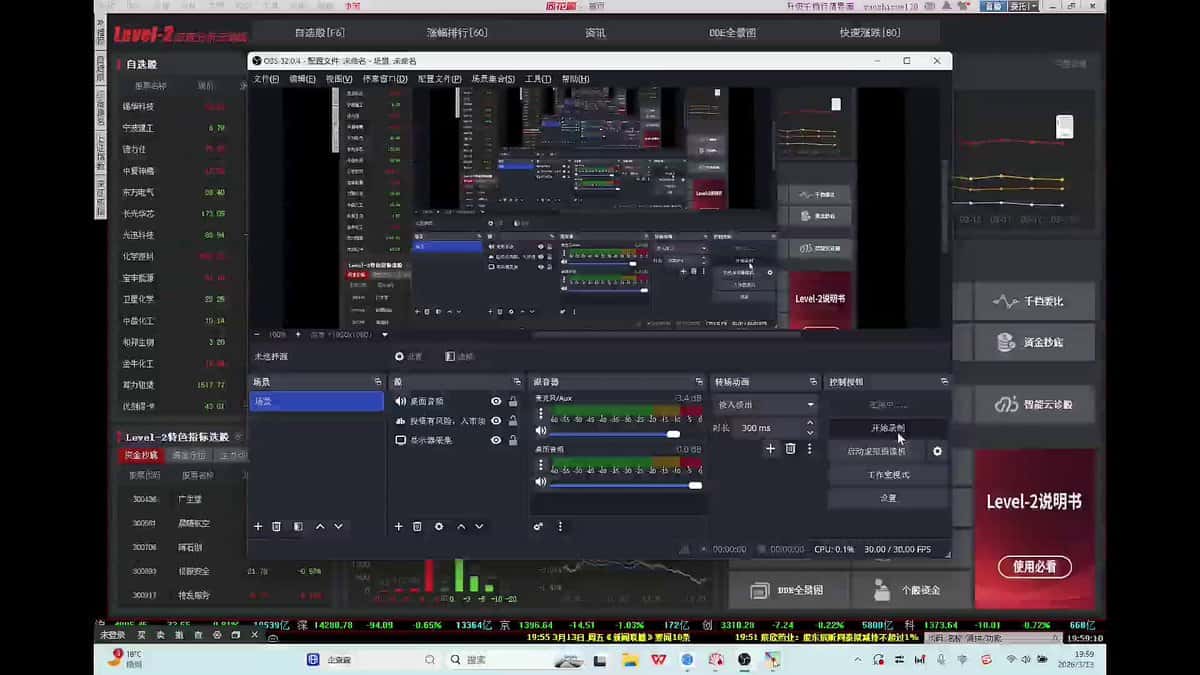Click 启动虚拟摄像机 button
The width and height of the screenshot is (1200, 675).
click(875, 452)
